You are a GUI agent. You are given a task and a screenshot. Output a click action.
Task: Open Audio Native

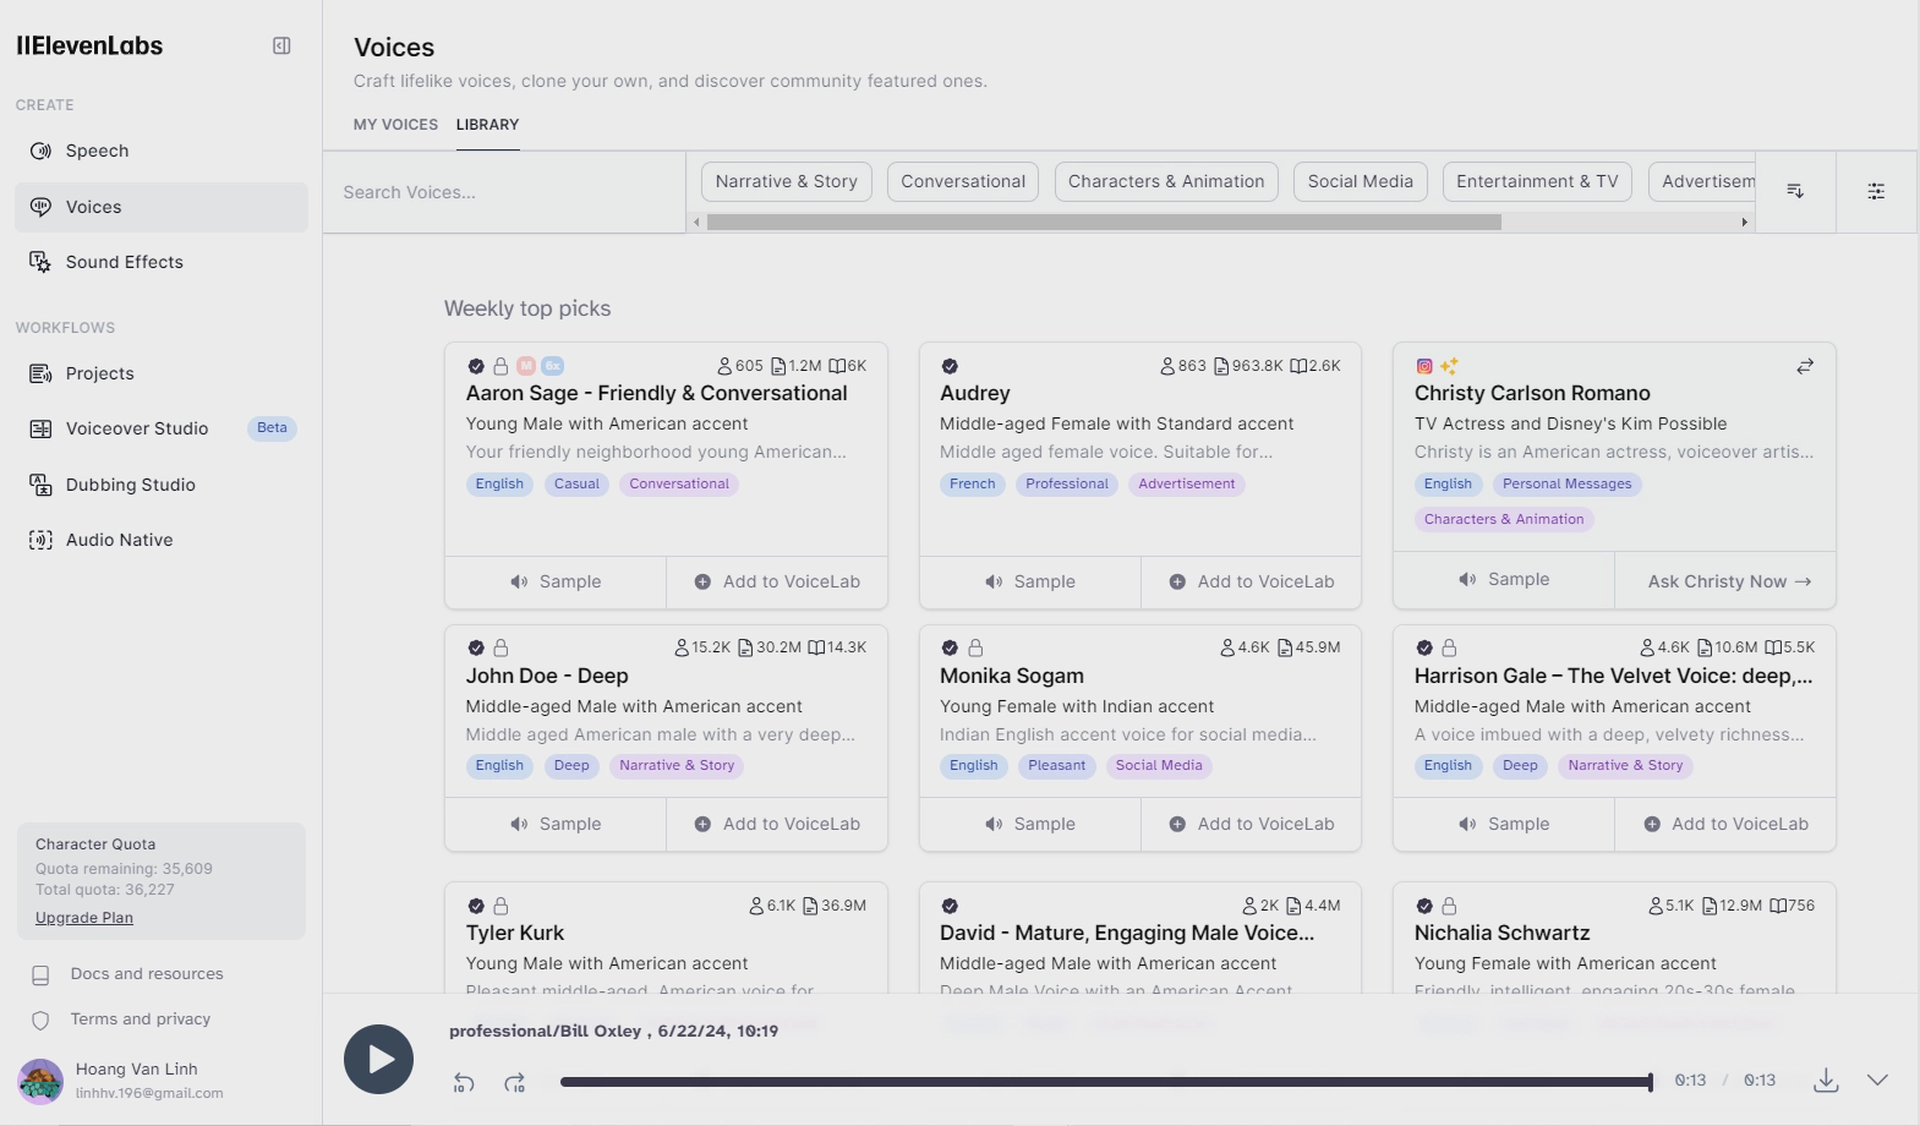pyautogui.click(x=161, y=540)
